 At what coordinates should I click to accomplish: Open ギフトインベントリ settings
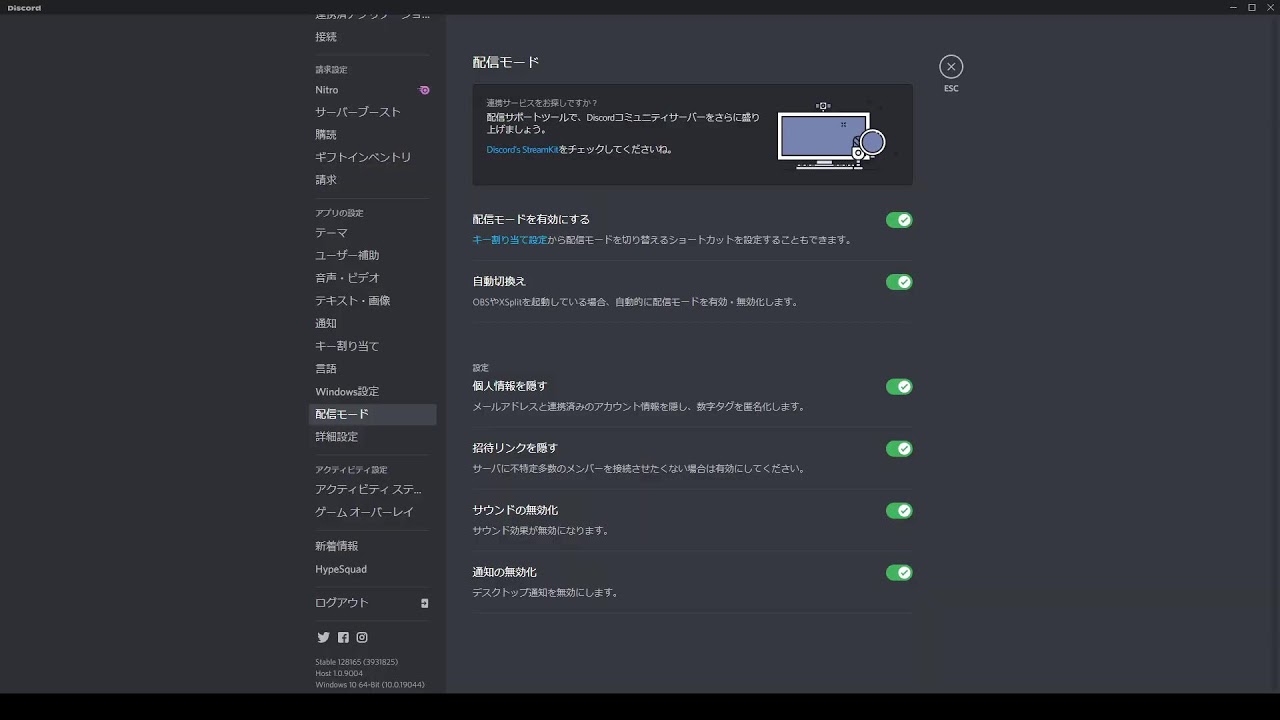[372, 157]
